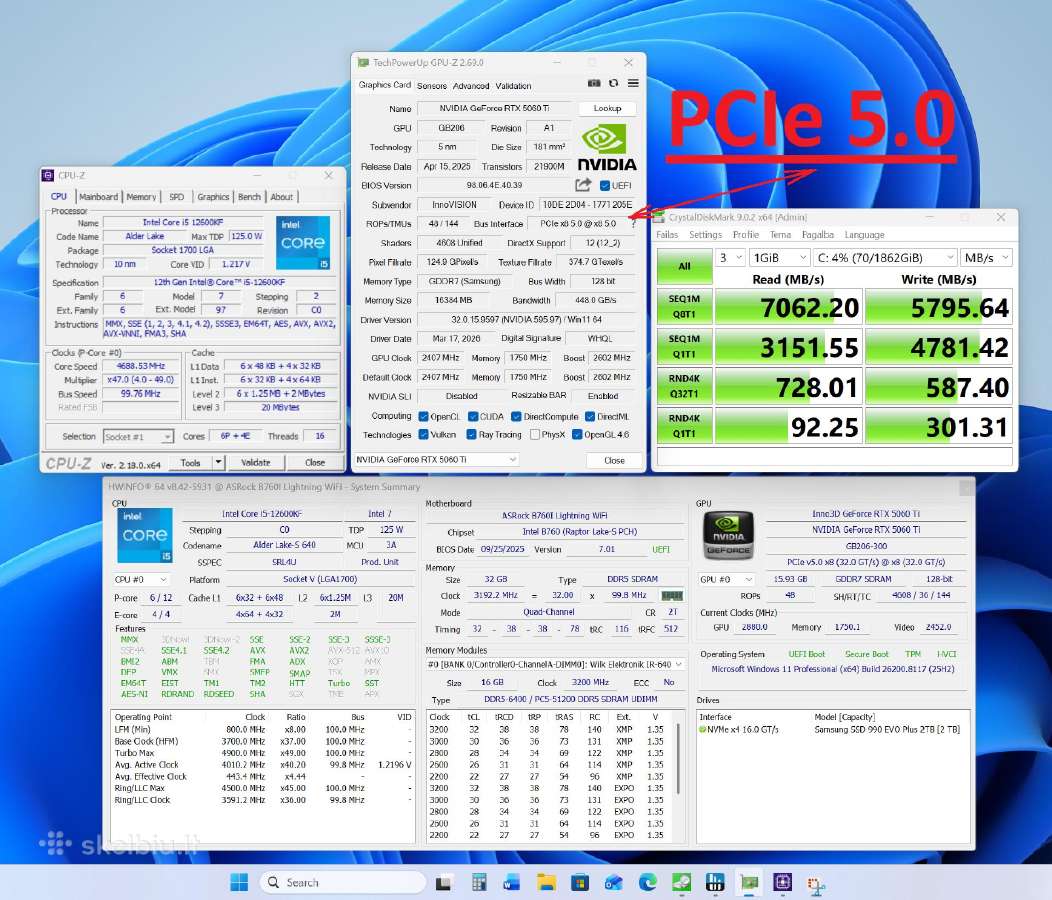
Task: Open Task View from the taskbar
Action: coord(443,883)
